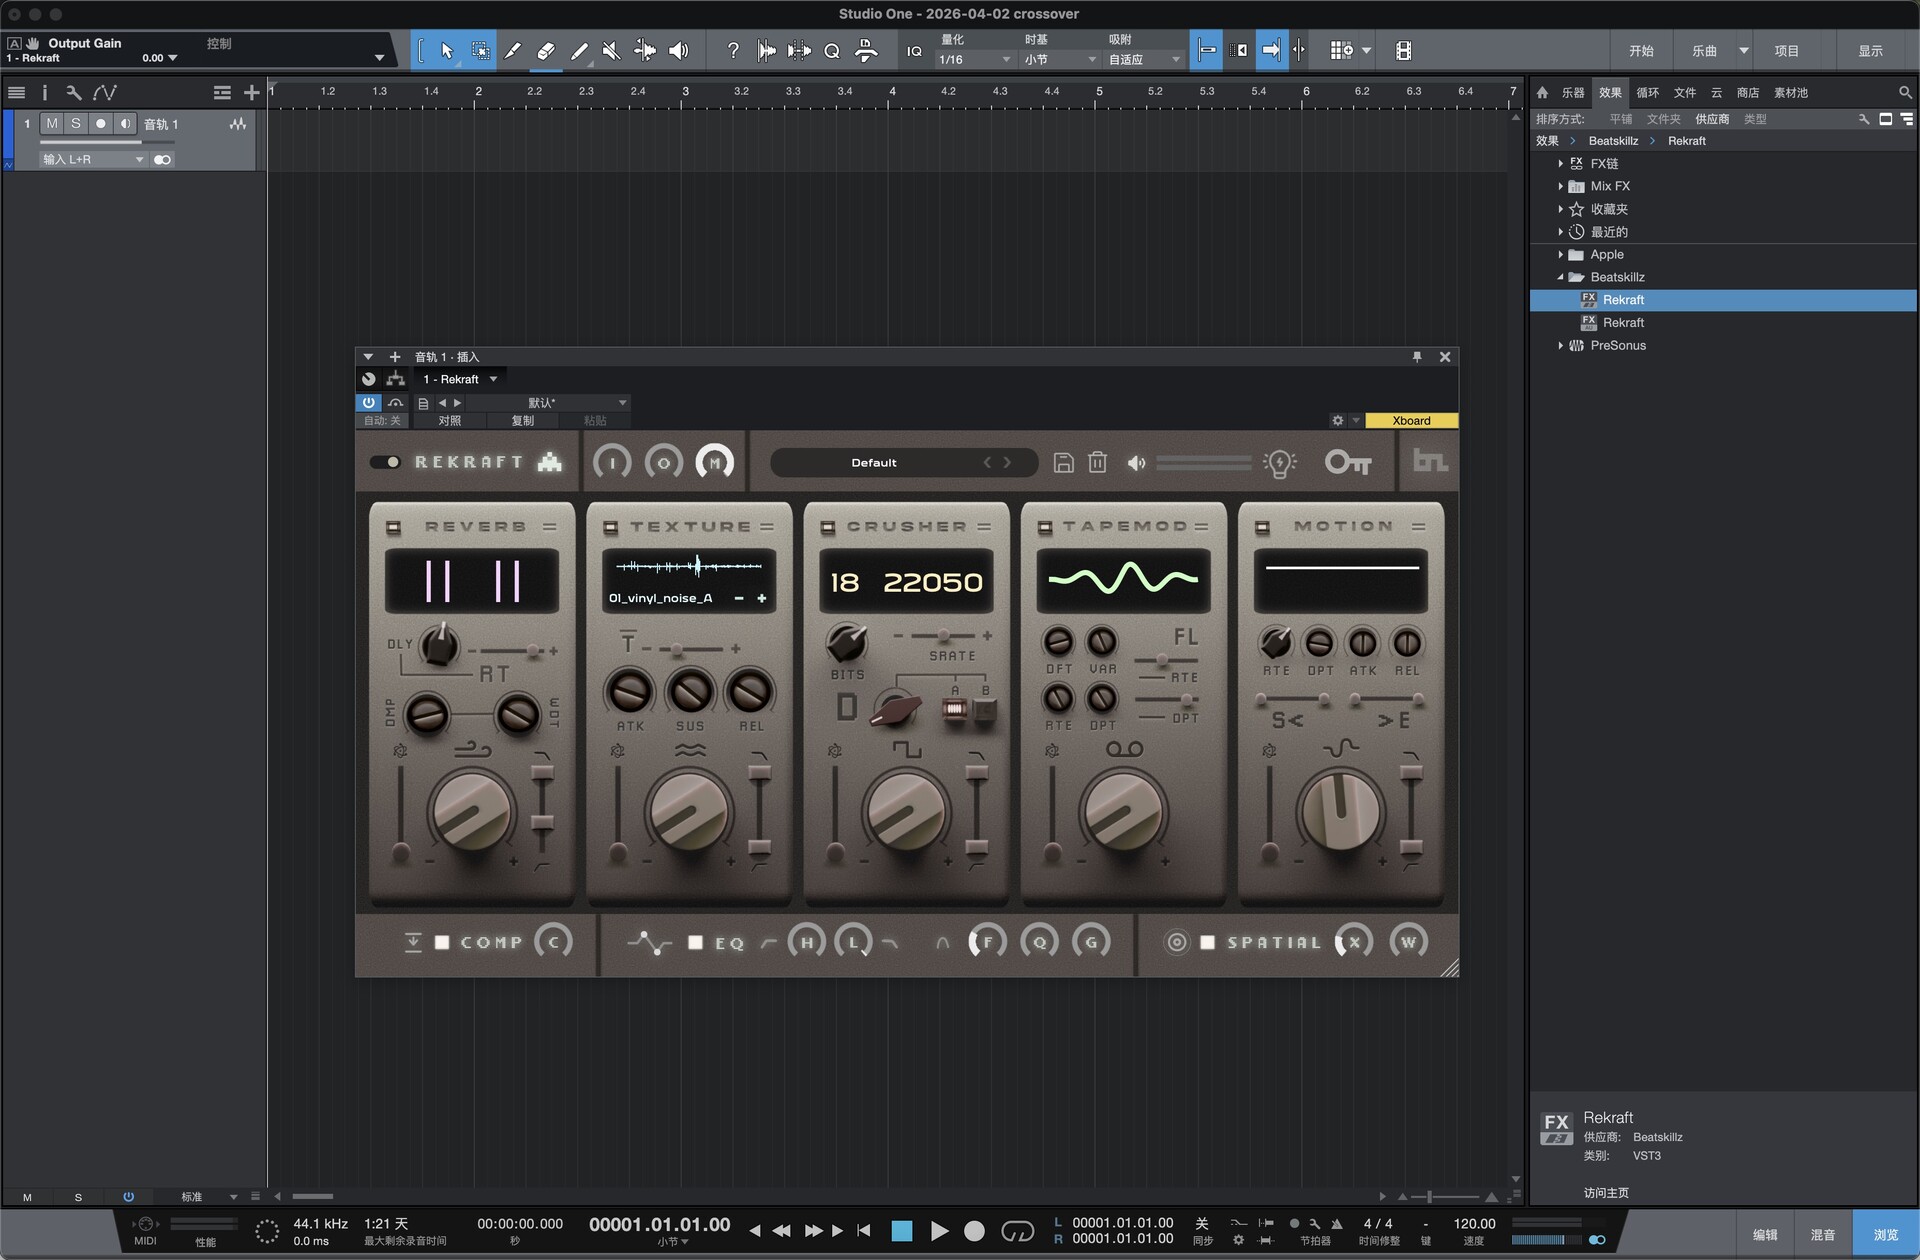The height and width of the screenshot is (1260, 1920).
Task: Select the Range tool
Action: [480, 50]
